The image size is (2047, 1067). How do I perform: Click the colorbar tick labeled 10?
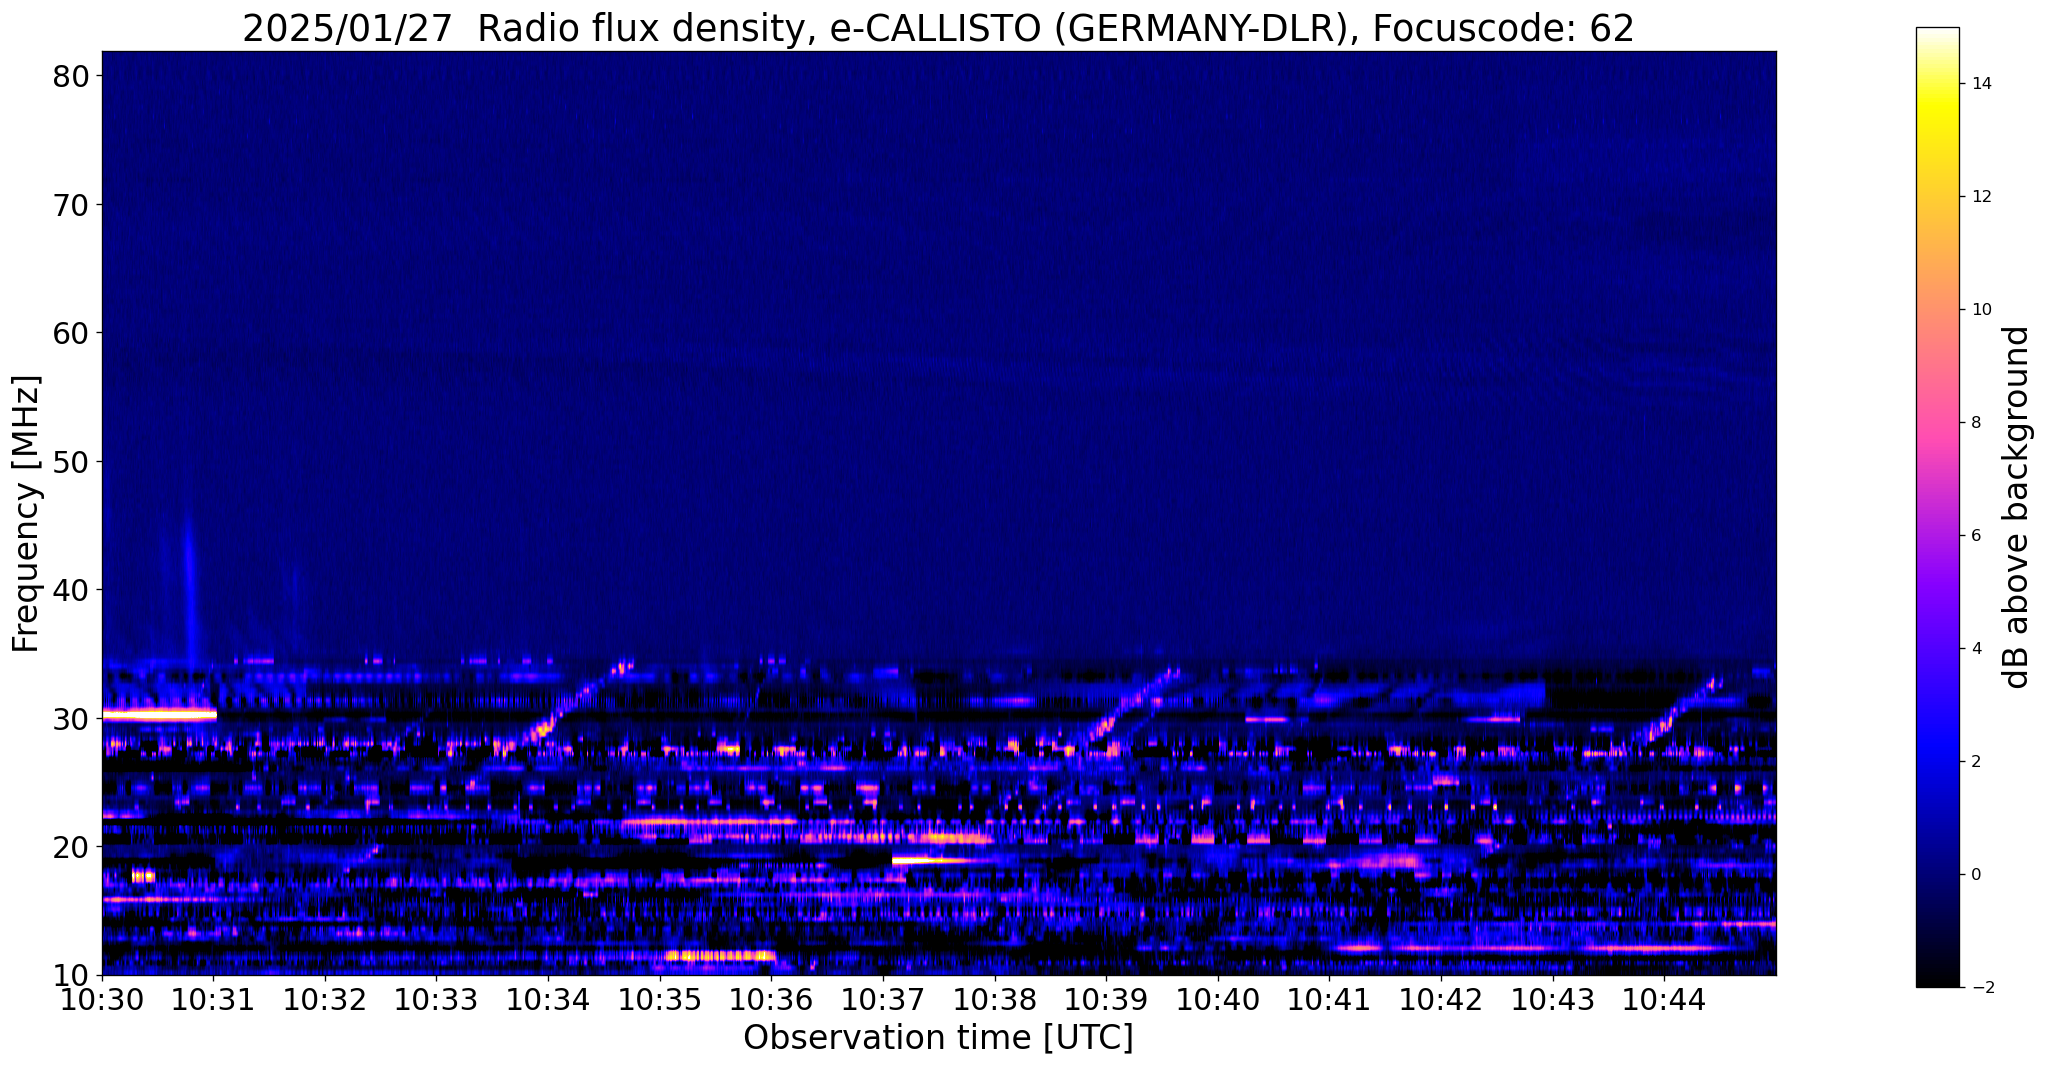click(1980, 310)
